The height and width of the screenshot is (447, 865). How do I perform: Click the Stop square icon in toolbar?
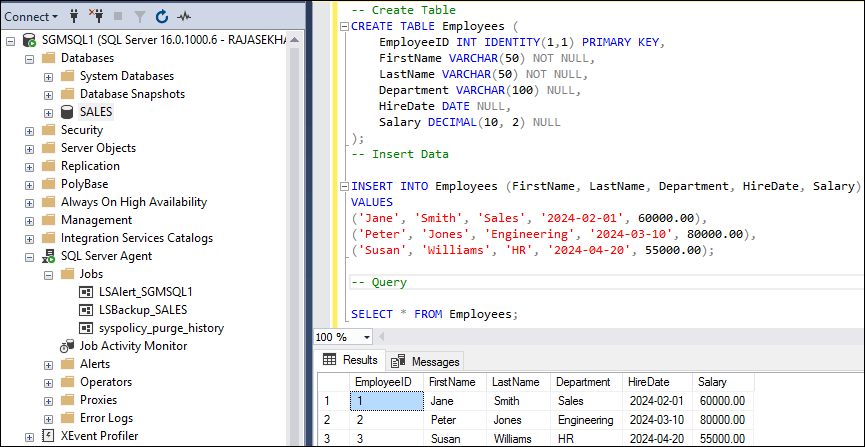(118, 16)
